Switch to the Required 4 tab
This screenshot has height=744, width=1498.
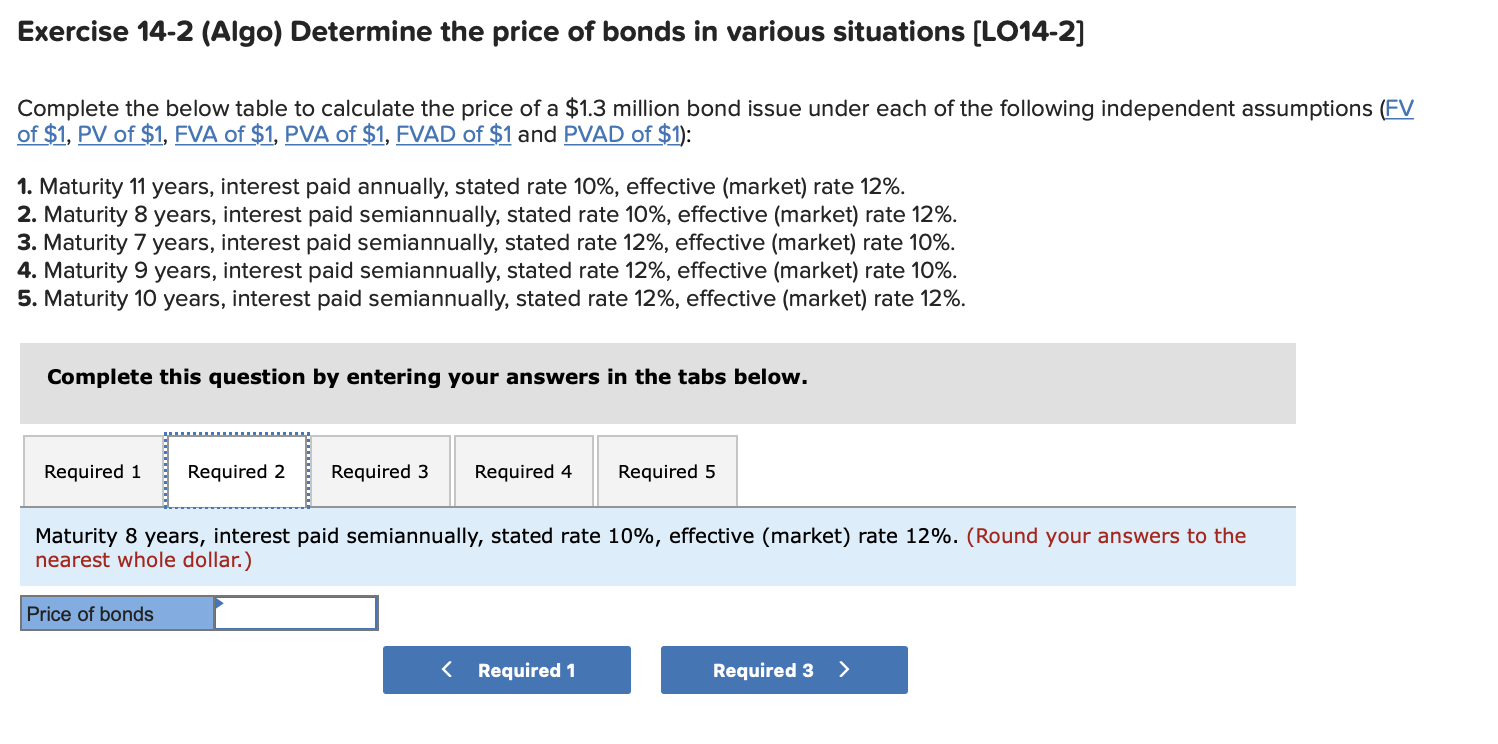[x=523, y=471]
